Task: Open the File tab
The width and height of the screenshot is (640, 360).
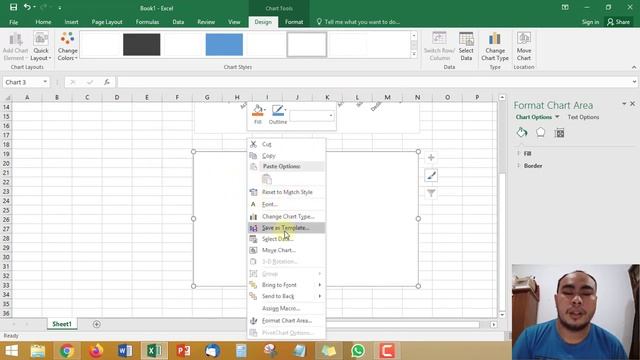Action: click(x=13, y=22)
